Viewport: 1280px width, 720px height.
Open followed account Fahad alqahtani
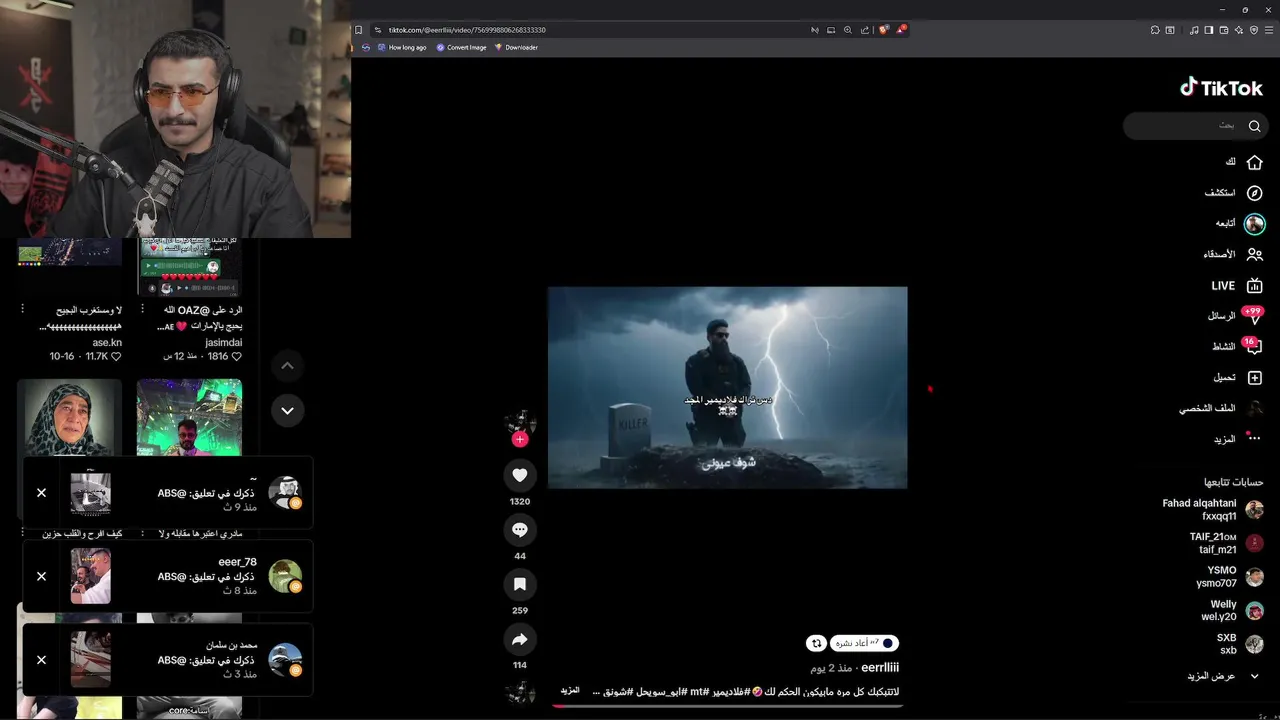[1213, 510]
